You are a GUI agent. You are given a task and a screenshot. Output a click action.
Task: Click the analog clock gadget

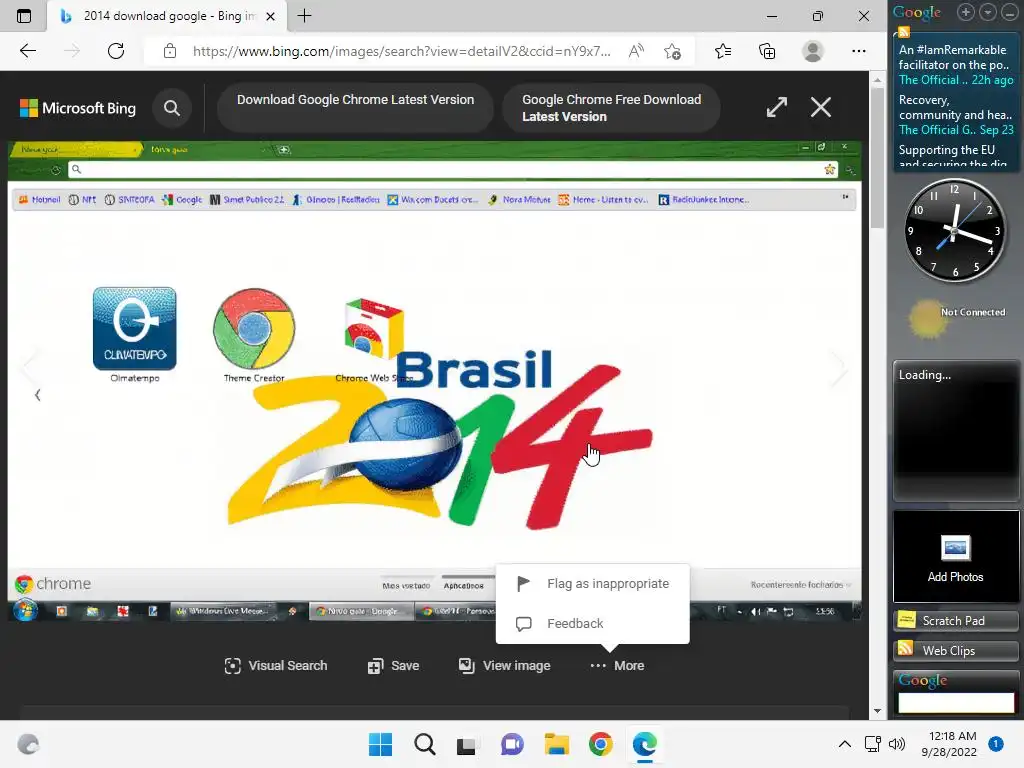[x=954, y=231]
